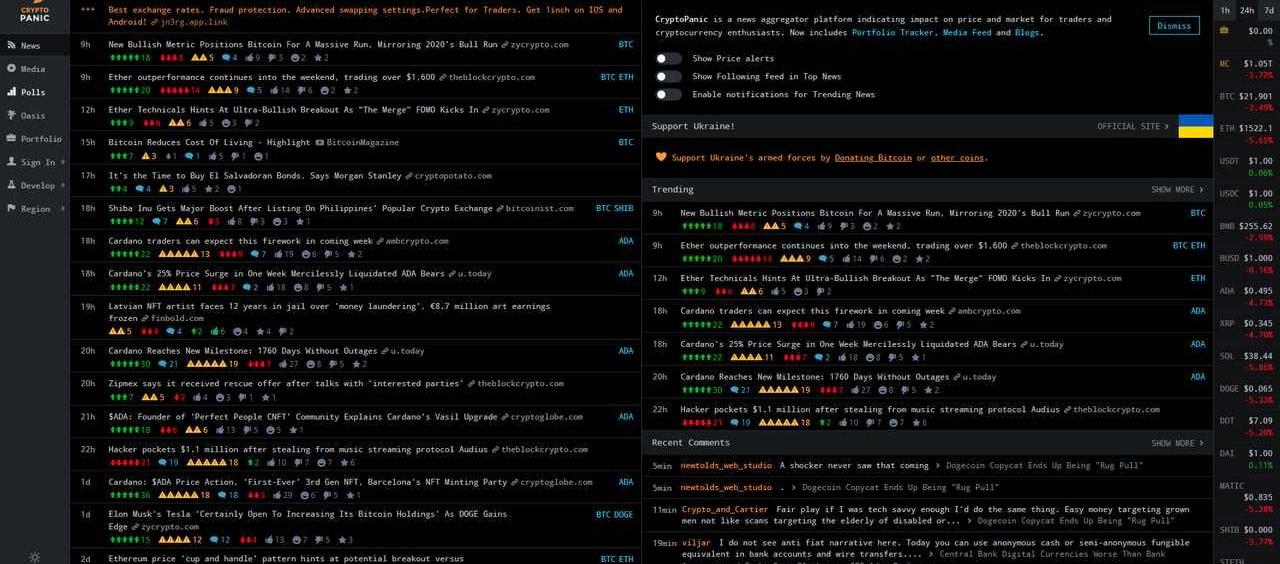
Task: Click the DOGE tag on Elon Musk's Tesla row
Action: pos(623,514)
